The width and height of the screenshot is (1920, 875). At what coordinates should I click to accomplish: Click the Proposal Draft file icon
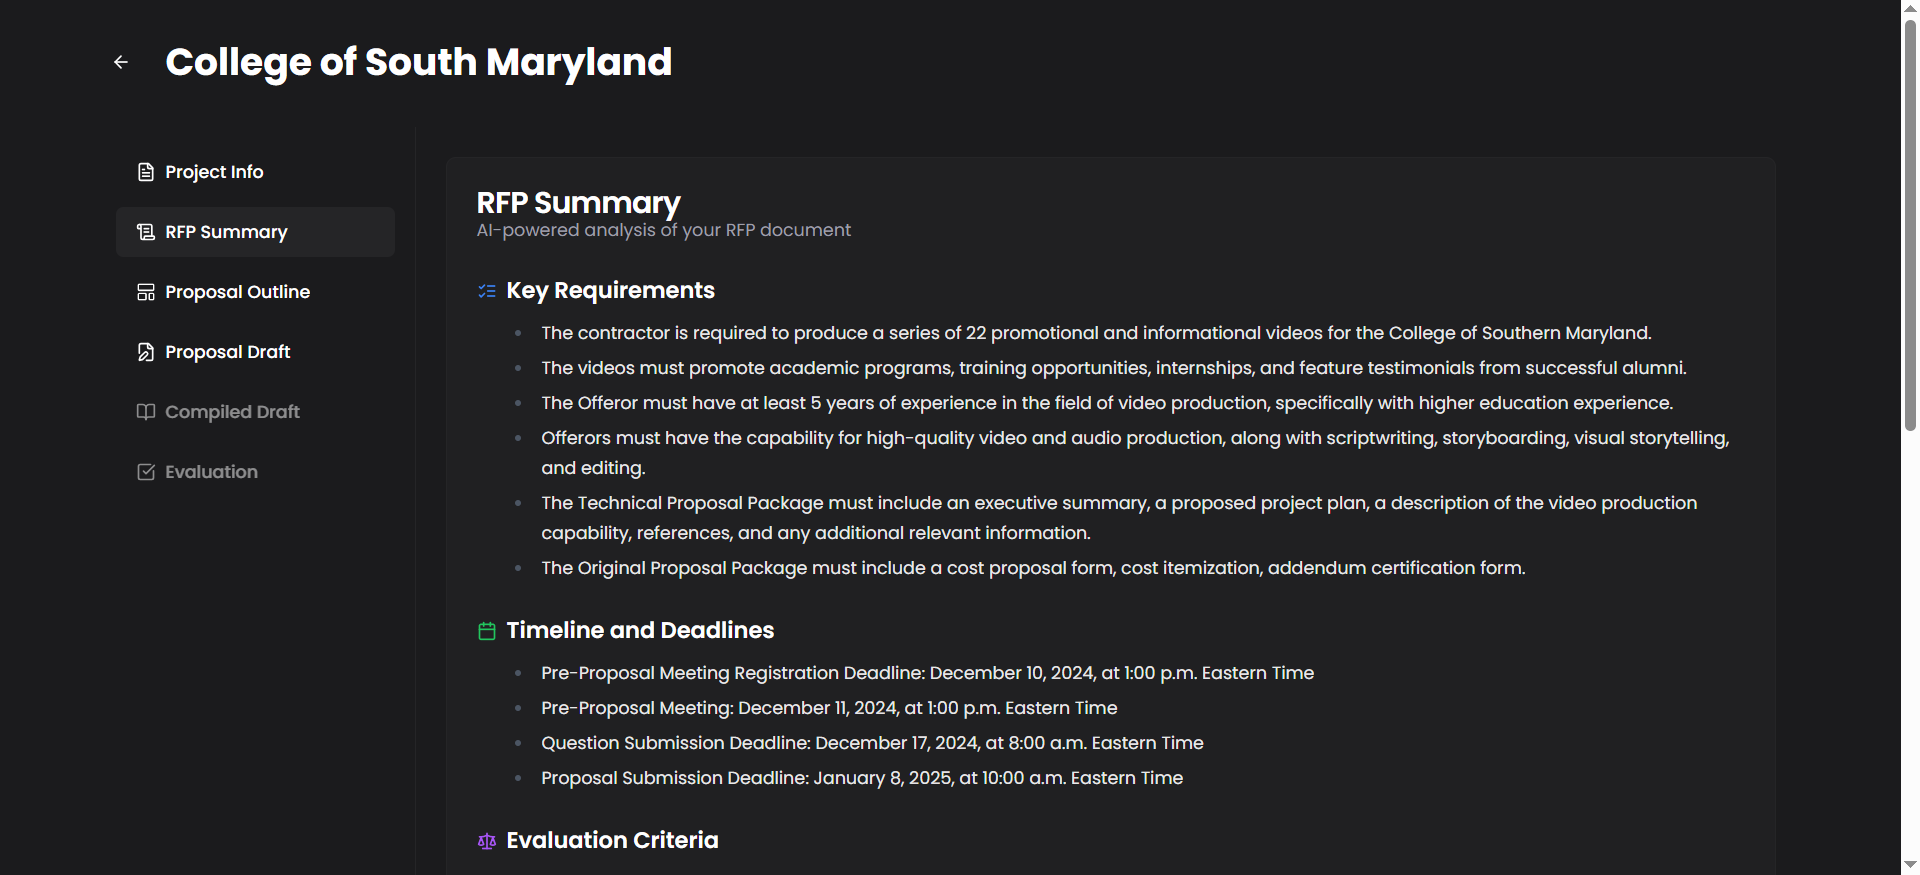tap(146, 352)
